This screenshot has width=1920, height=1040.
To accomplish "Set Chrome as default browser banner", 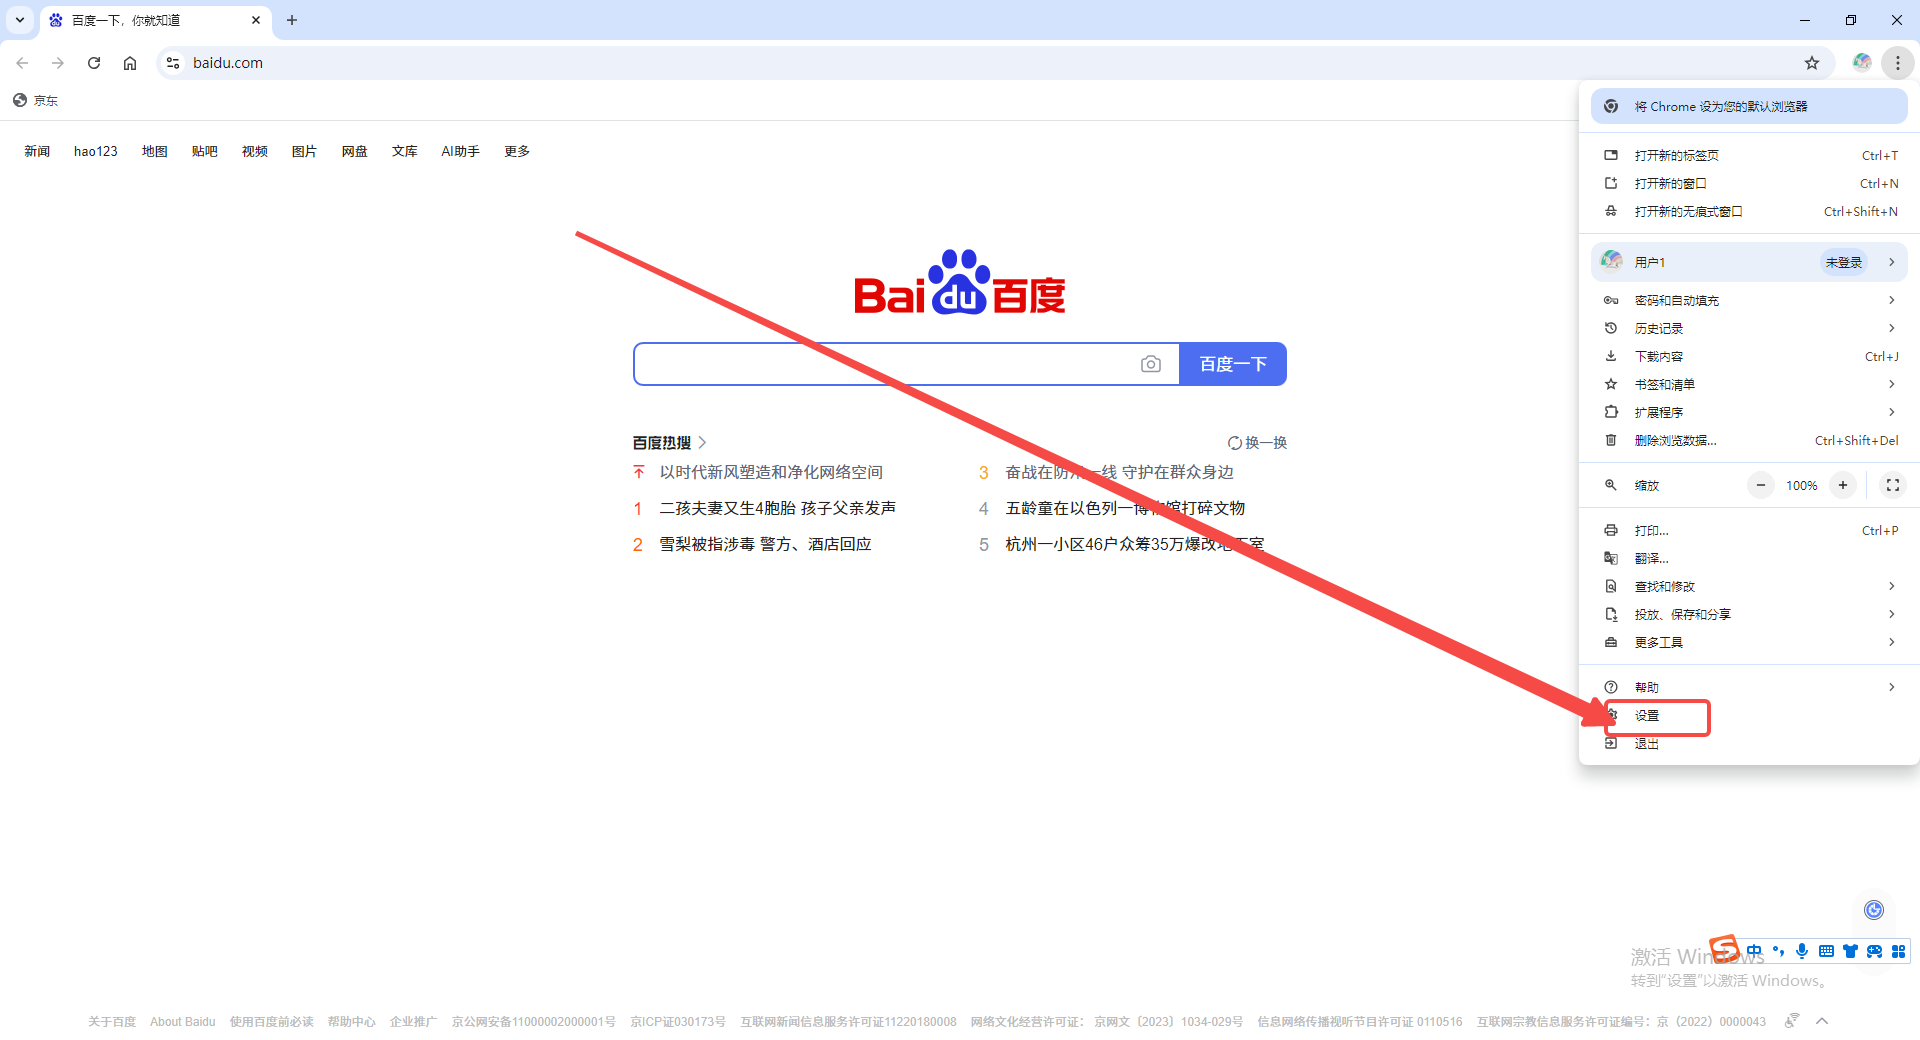I will [1749, 106].
